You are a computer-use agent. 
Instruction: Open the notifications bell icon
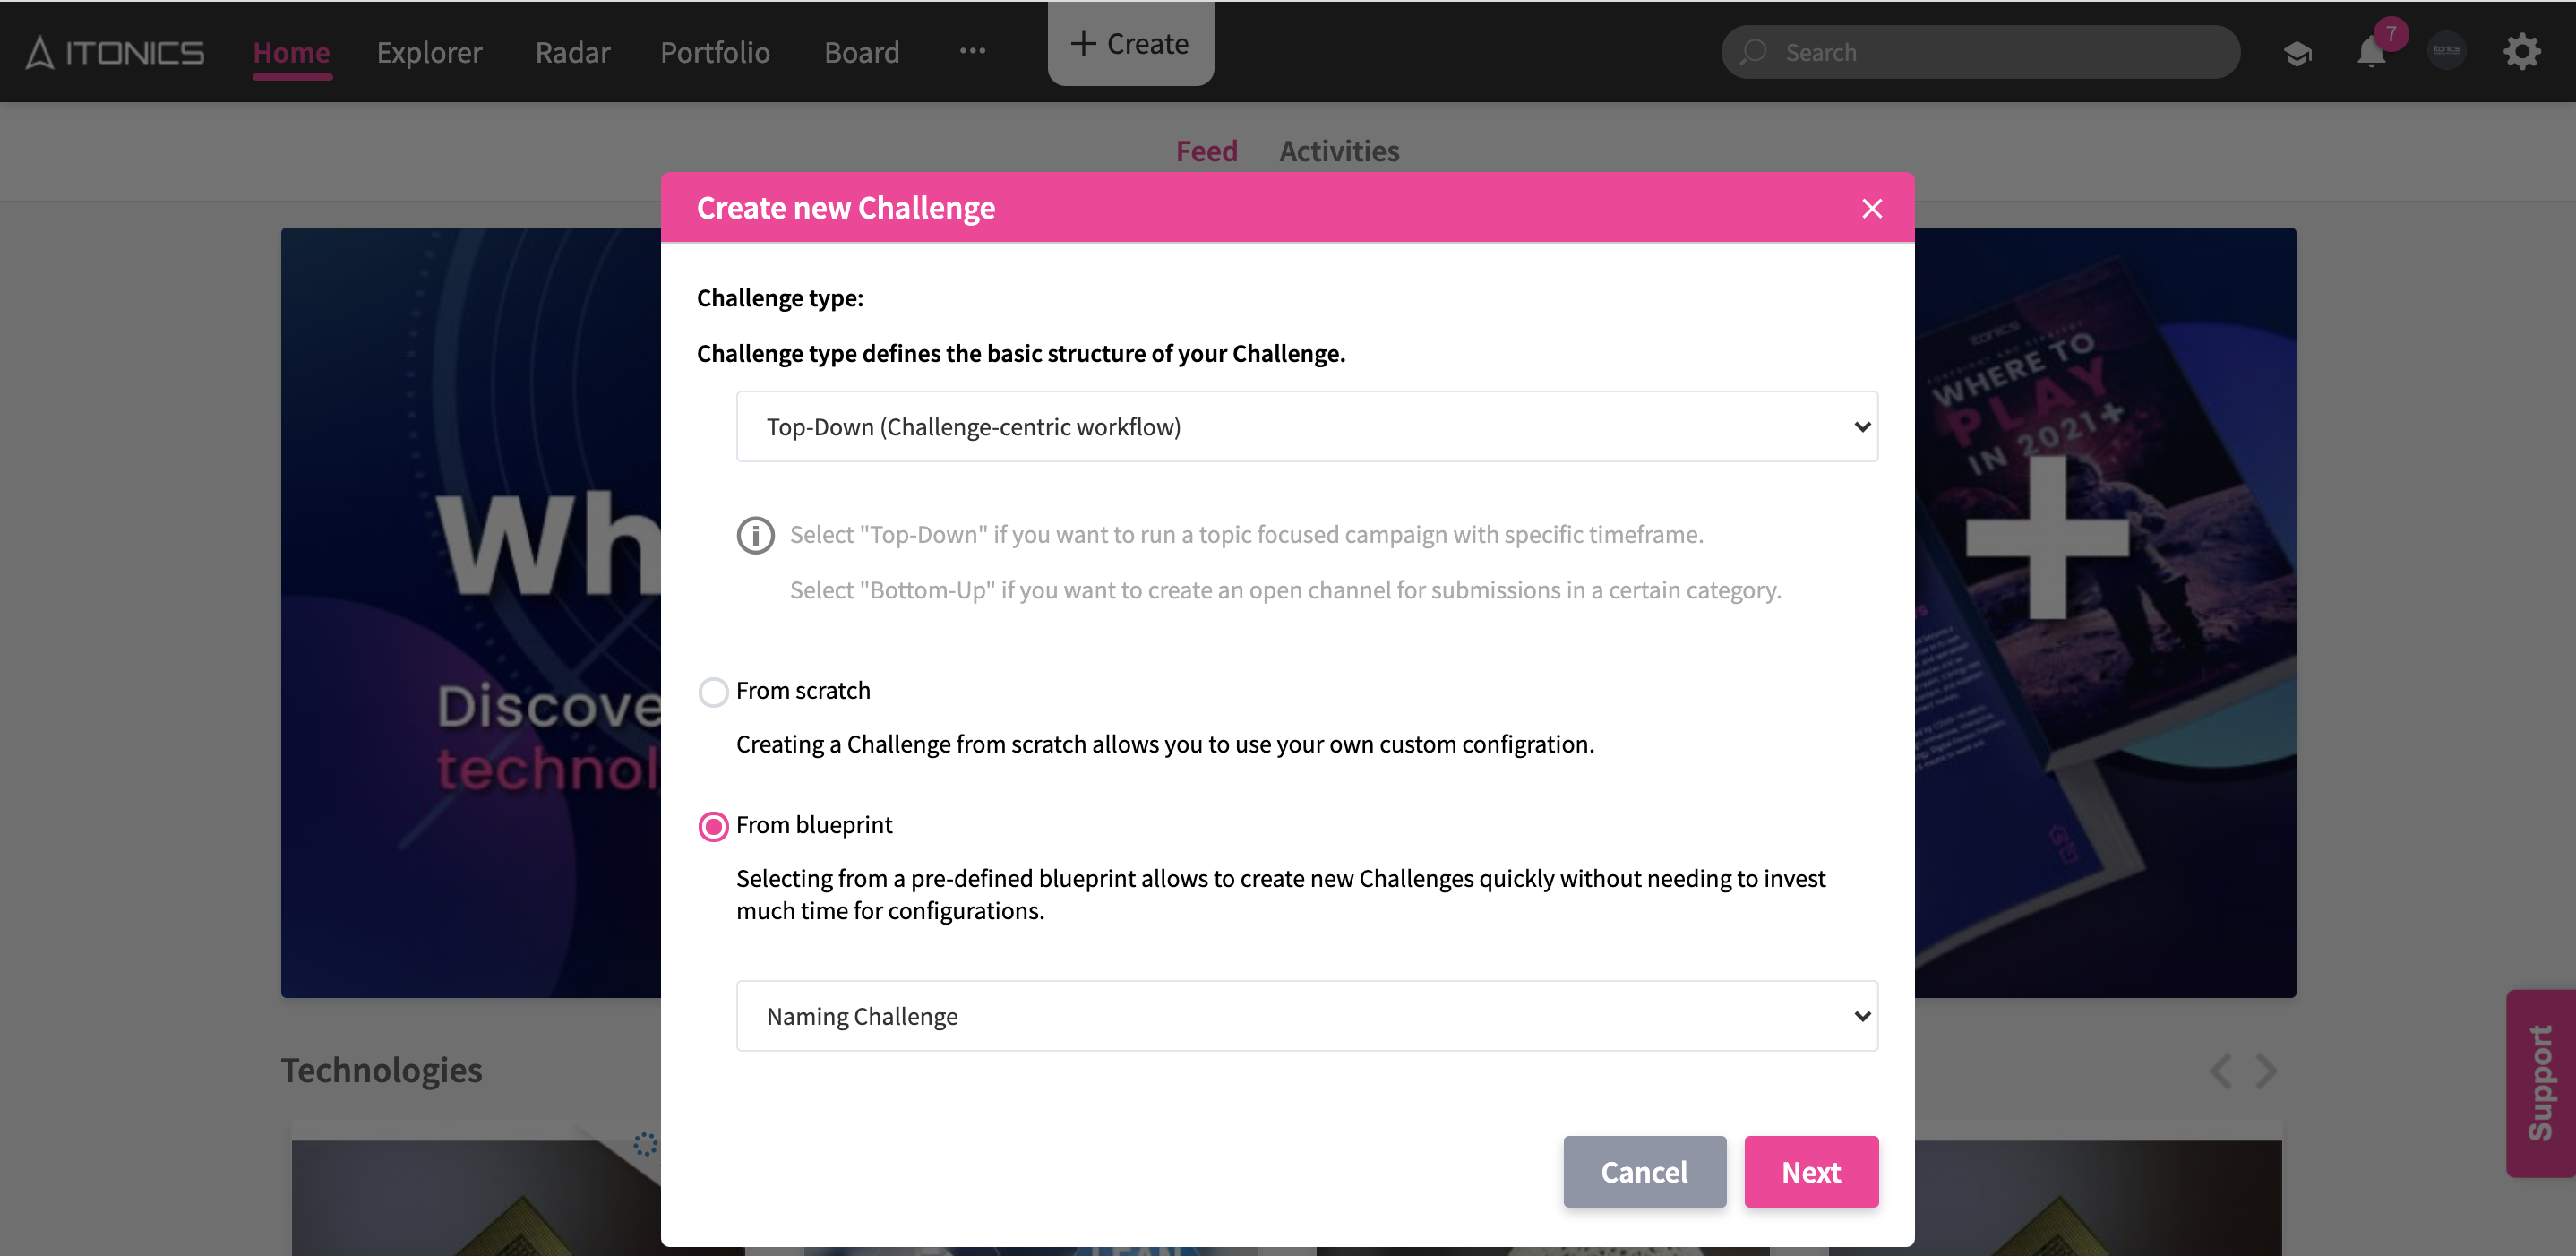coord(2370,52)
